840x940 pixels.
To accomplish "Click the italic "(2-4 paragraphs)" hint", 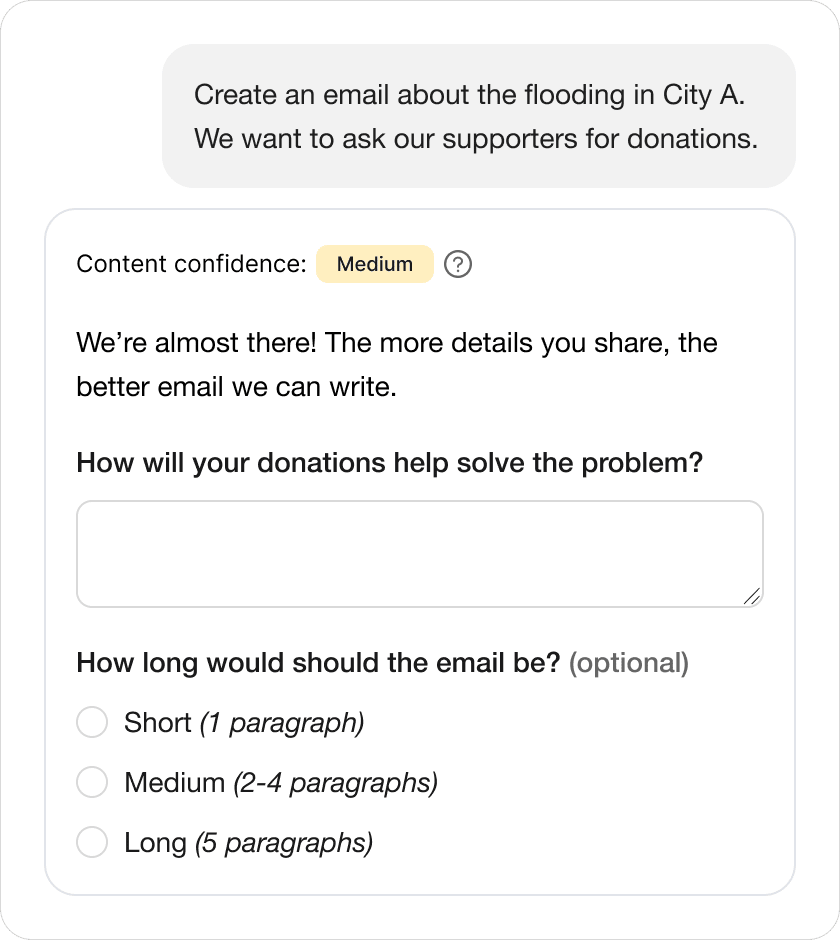I will (335, 782).
